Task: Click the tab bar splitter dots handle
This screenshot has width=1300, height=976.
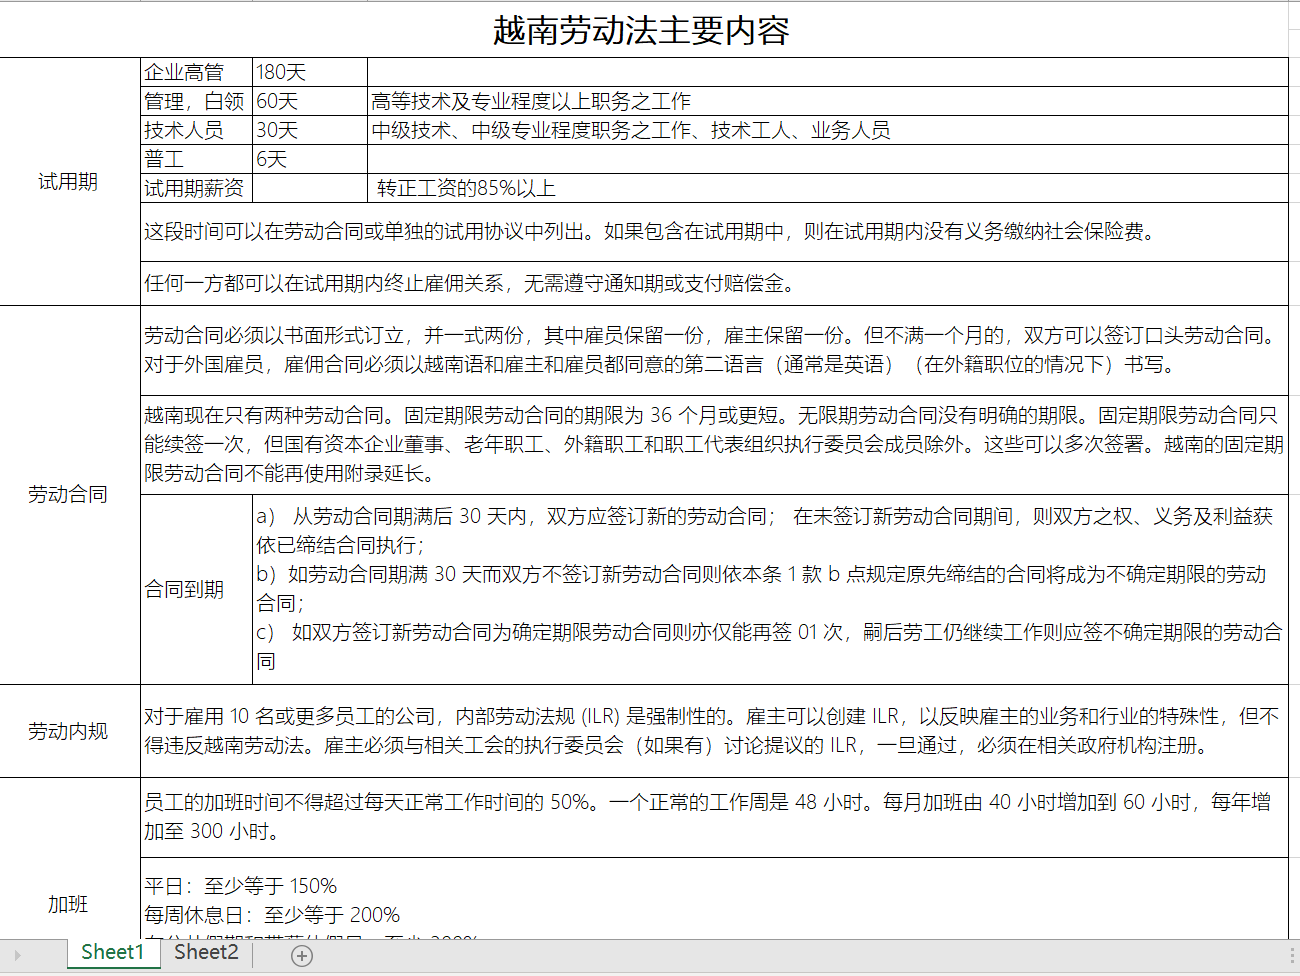Action: [1292, 955]
